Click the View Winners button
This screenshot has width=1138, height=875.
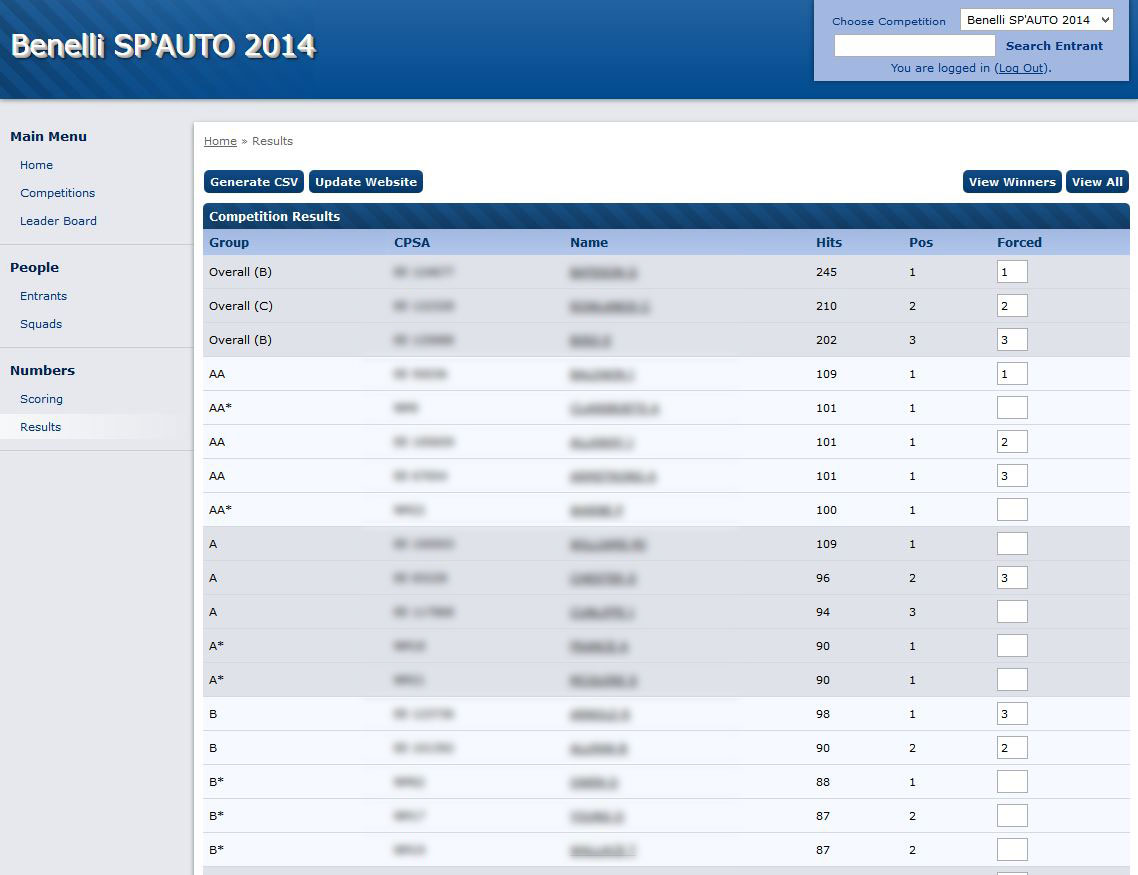point(1012,181)
